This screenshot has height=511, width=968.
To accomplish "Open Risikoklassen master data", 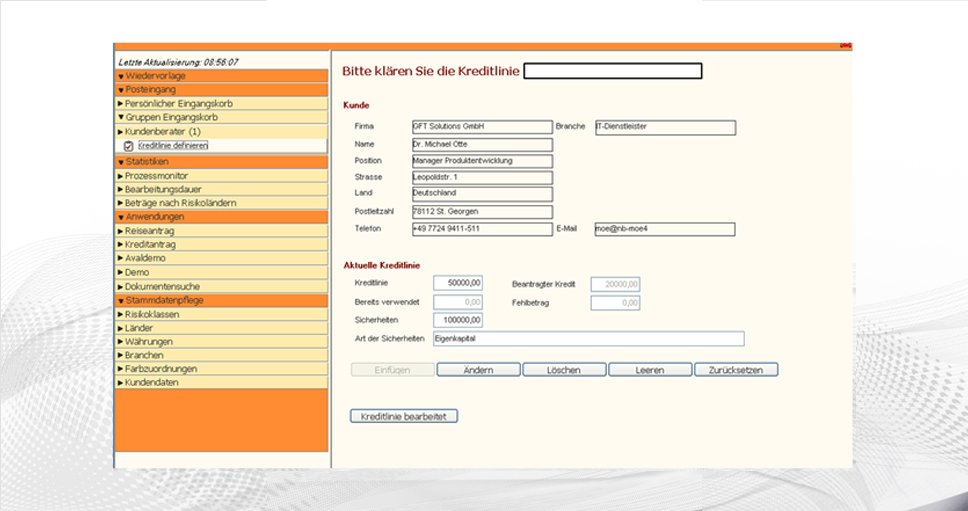I will 221,314.
